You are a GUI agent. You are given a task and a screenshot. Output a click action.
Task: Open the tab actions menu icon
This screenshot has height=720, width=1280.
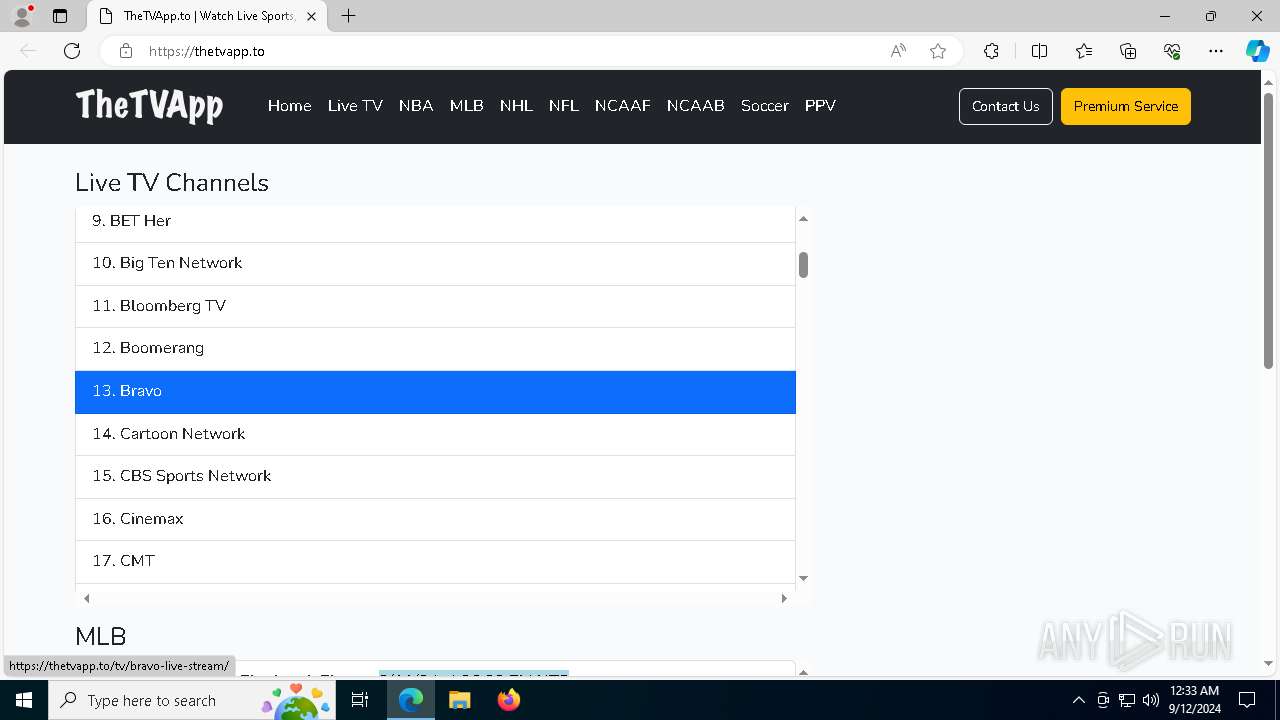click(x=60, y=16)
